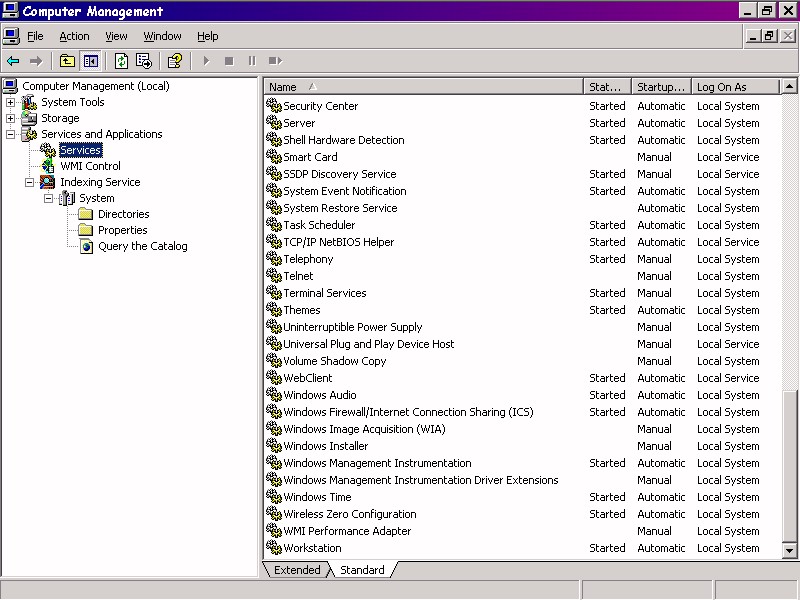This screenshot has height=600, width=800.
Task: Select Volume Shadow Copy service
Action: (x=522, y=361)
